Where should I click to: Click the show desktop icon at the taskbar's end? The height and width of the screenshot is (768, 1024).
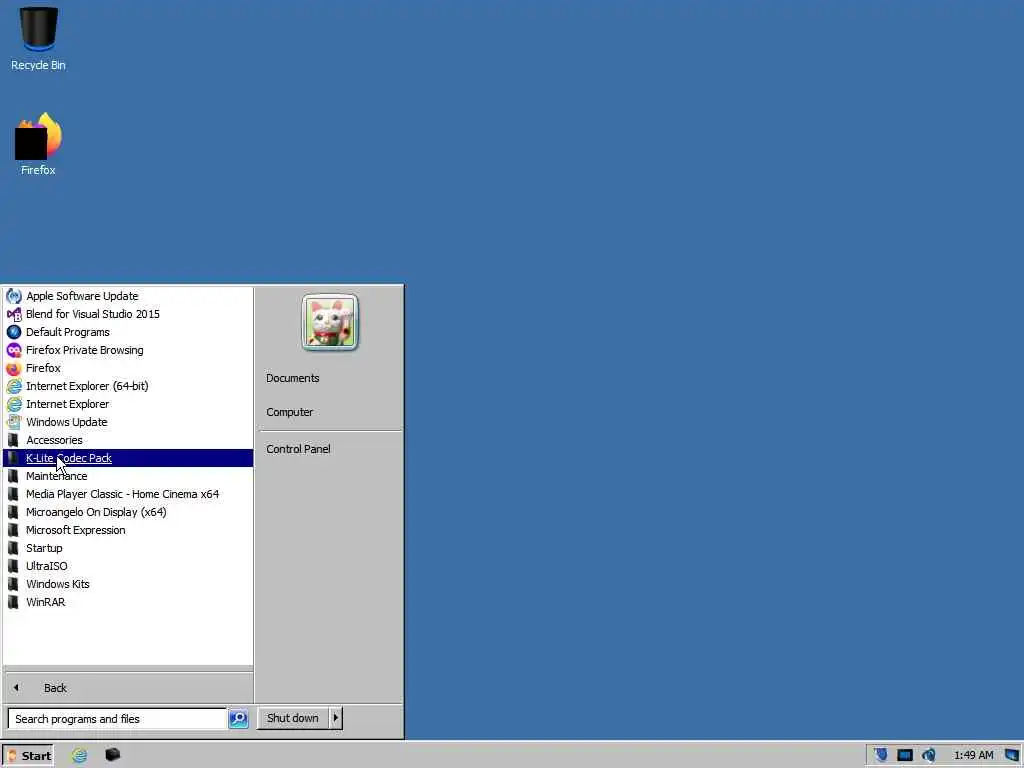pos(1012,756)
